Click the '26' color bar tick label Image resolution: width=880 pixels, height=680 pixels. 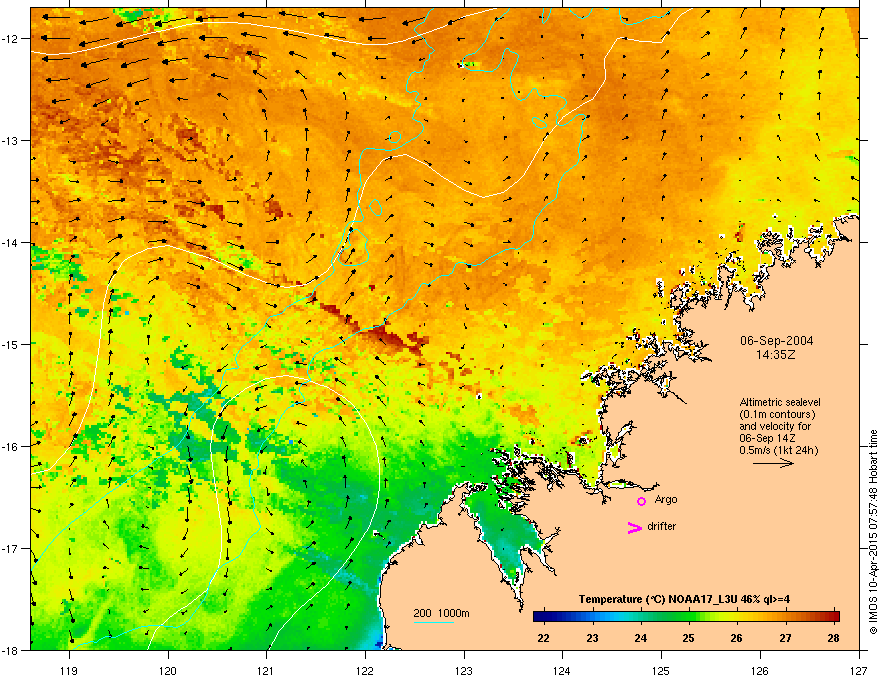[x=736, y=638]
